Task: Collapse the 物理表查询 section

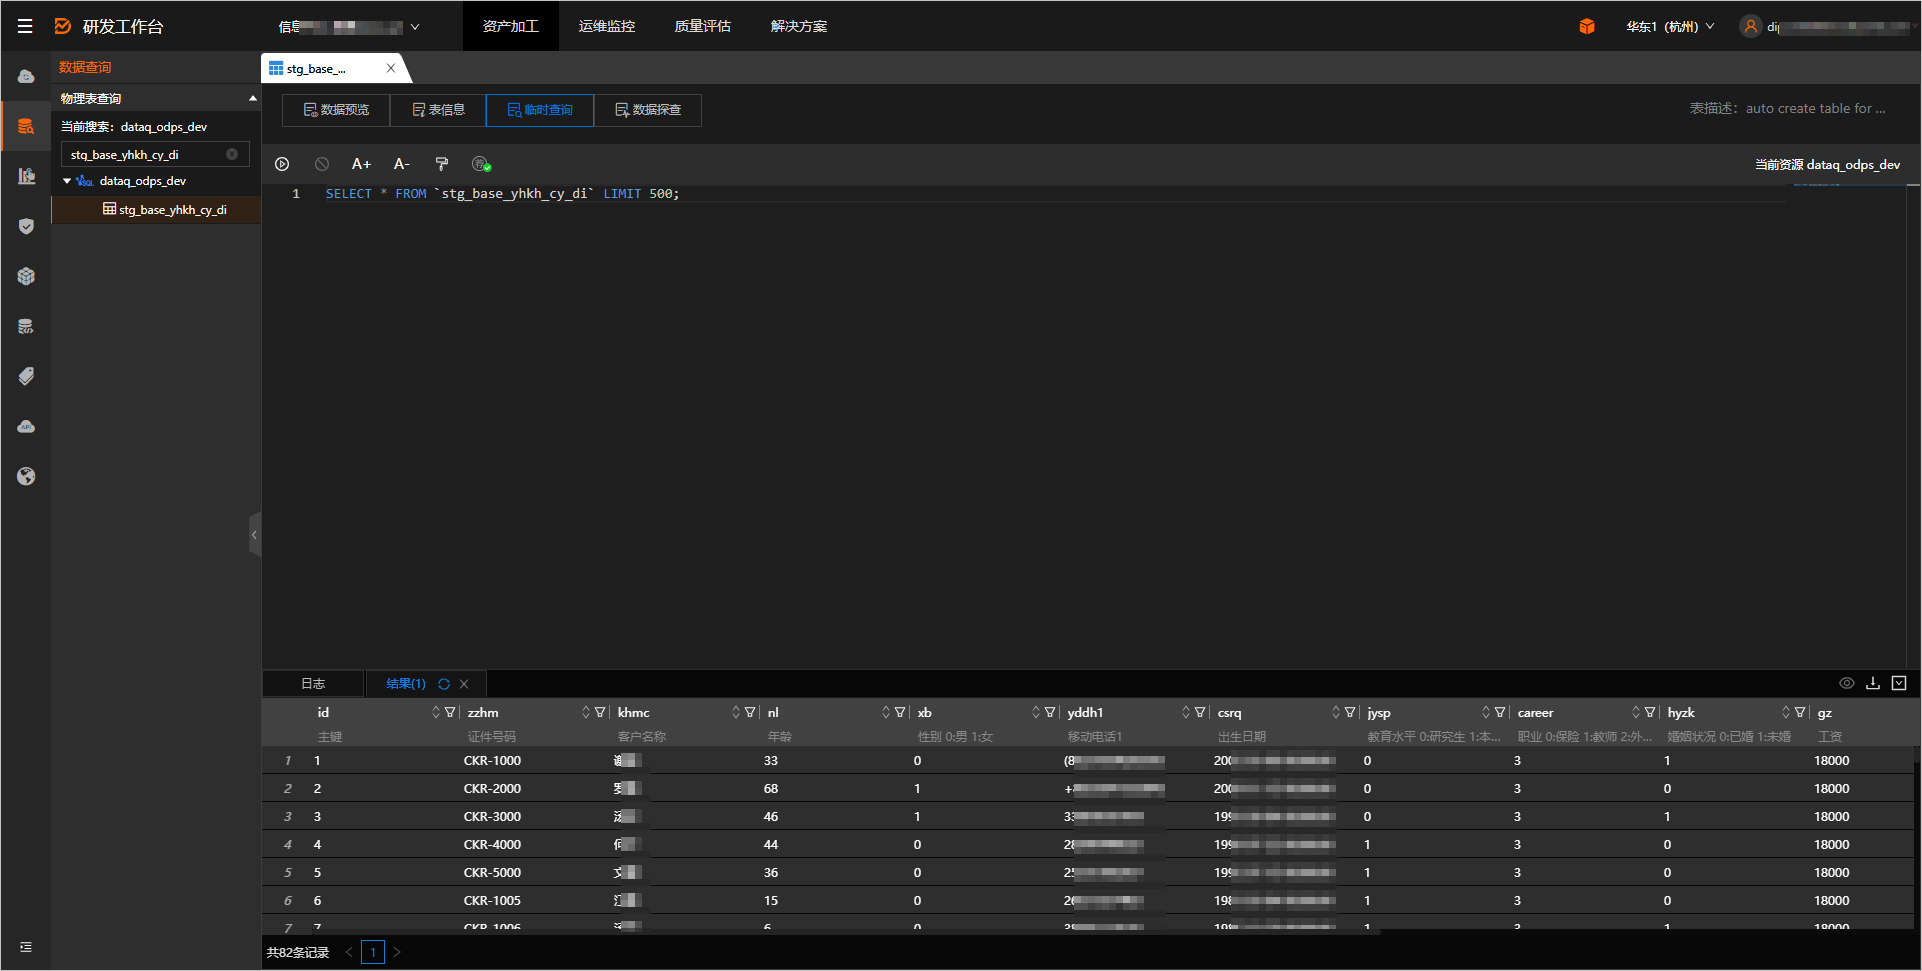Action: [253, 98]
